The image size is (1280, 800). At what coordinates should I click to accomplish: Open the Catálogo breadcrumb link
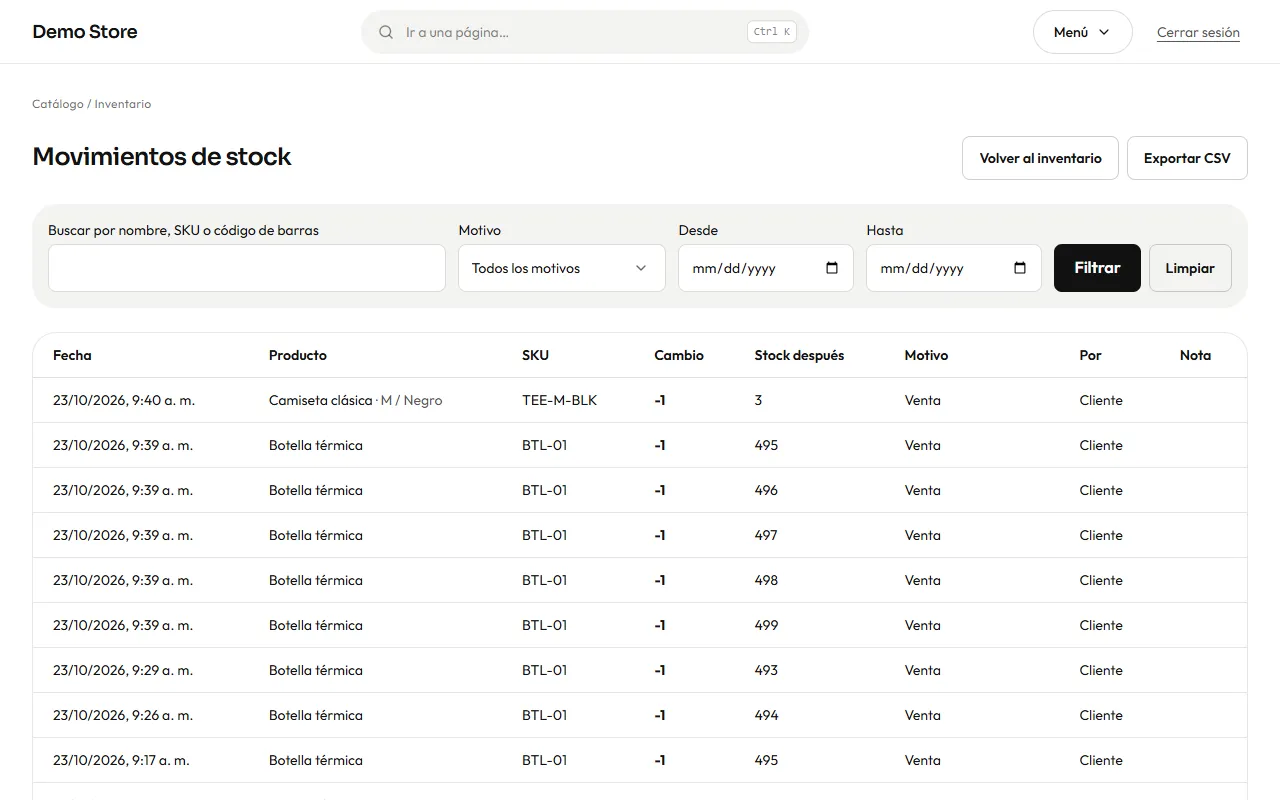click(x=58, y=104)
